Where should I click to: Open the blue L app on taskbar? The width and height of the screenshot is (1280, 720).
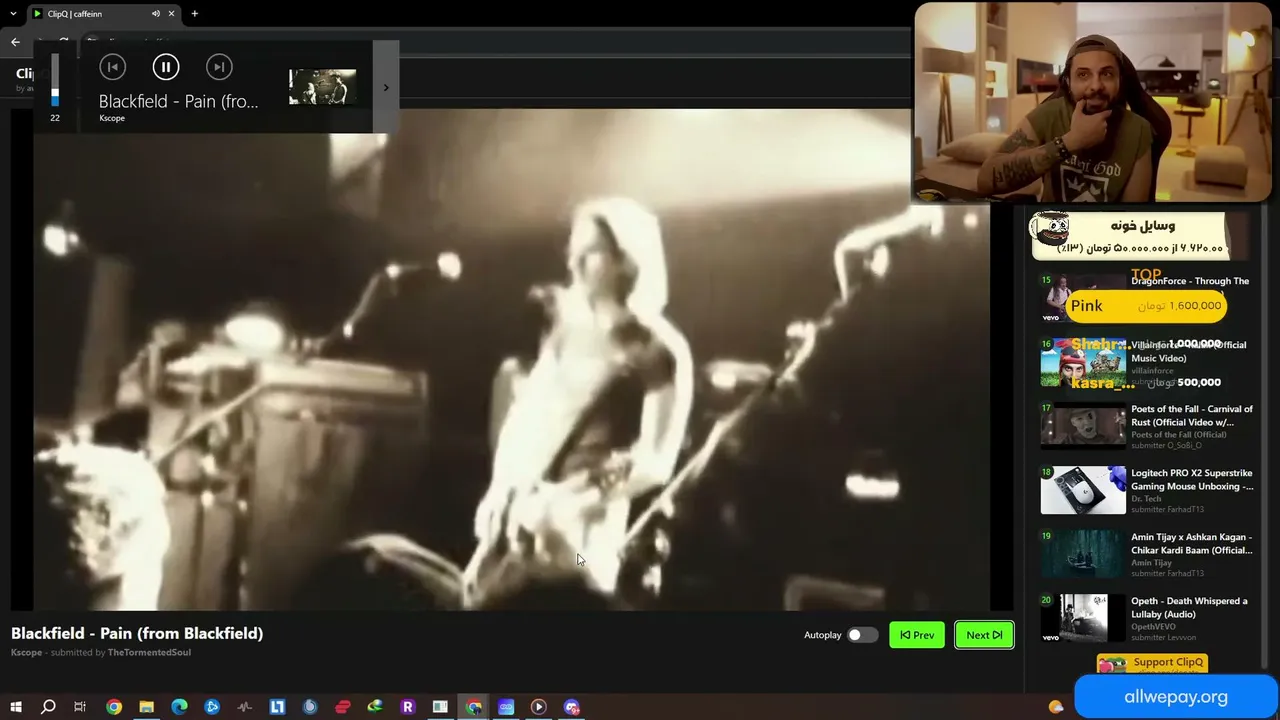pyautogui.click(x=277, y=707)
